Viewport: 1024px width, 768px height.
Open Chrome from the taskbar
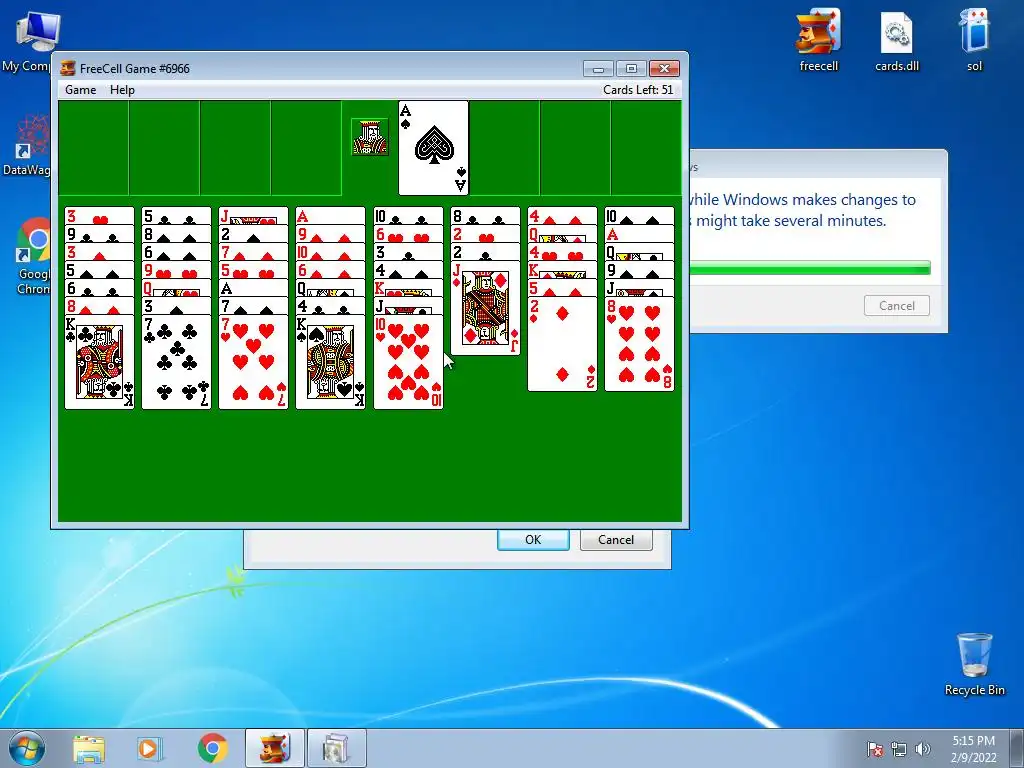pyautogui.click(x=212, y=748)
